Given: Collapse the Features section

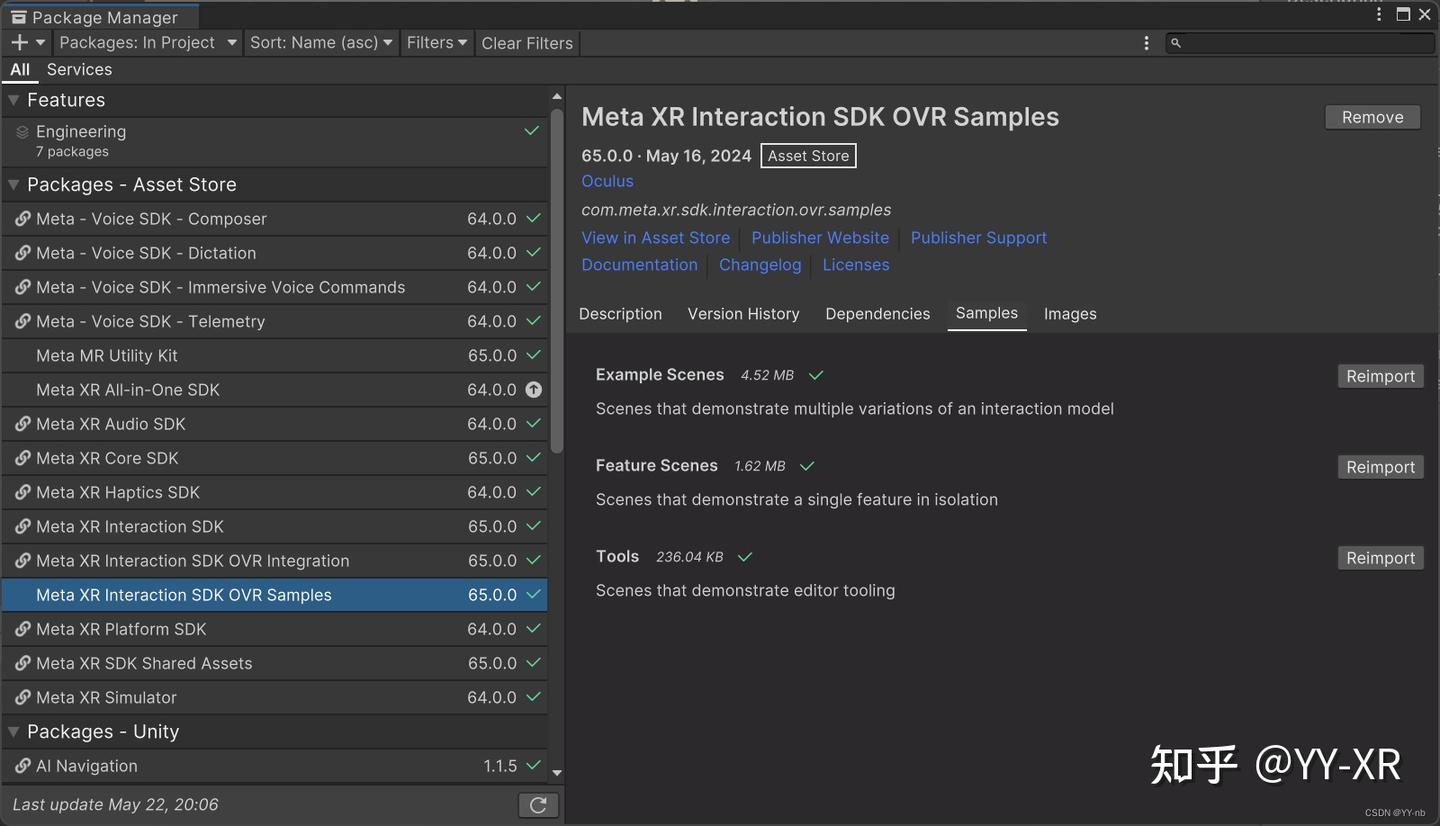Looking at the screenshot, I should [14, 100].
